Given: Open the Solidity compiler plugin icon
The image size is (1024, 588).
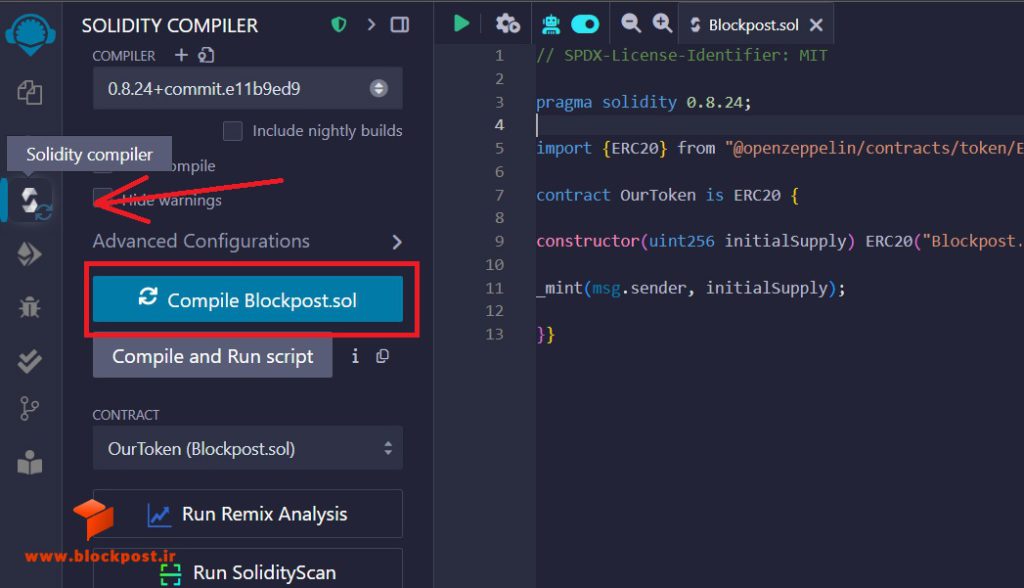Looking at the screenshot, I should (x=30, y=200).
